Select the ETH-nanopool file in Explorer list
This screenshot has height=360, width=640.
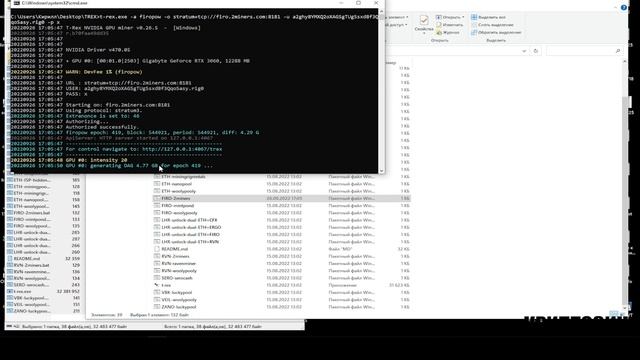[x=176, y=184]
